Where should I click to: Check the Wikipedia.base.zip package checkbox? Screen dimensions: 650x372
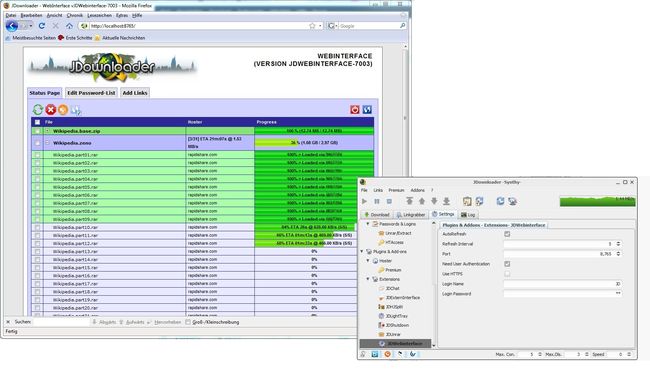pos(37,131)
